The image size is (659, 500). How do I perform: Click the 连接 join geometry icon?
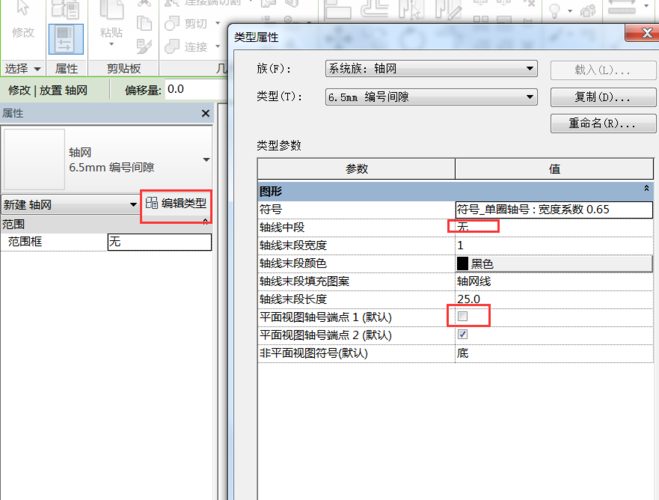point(172,46)
